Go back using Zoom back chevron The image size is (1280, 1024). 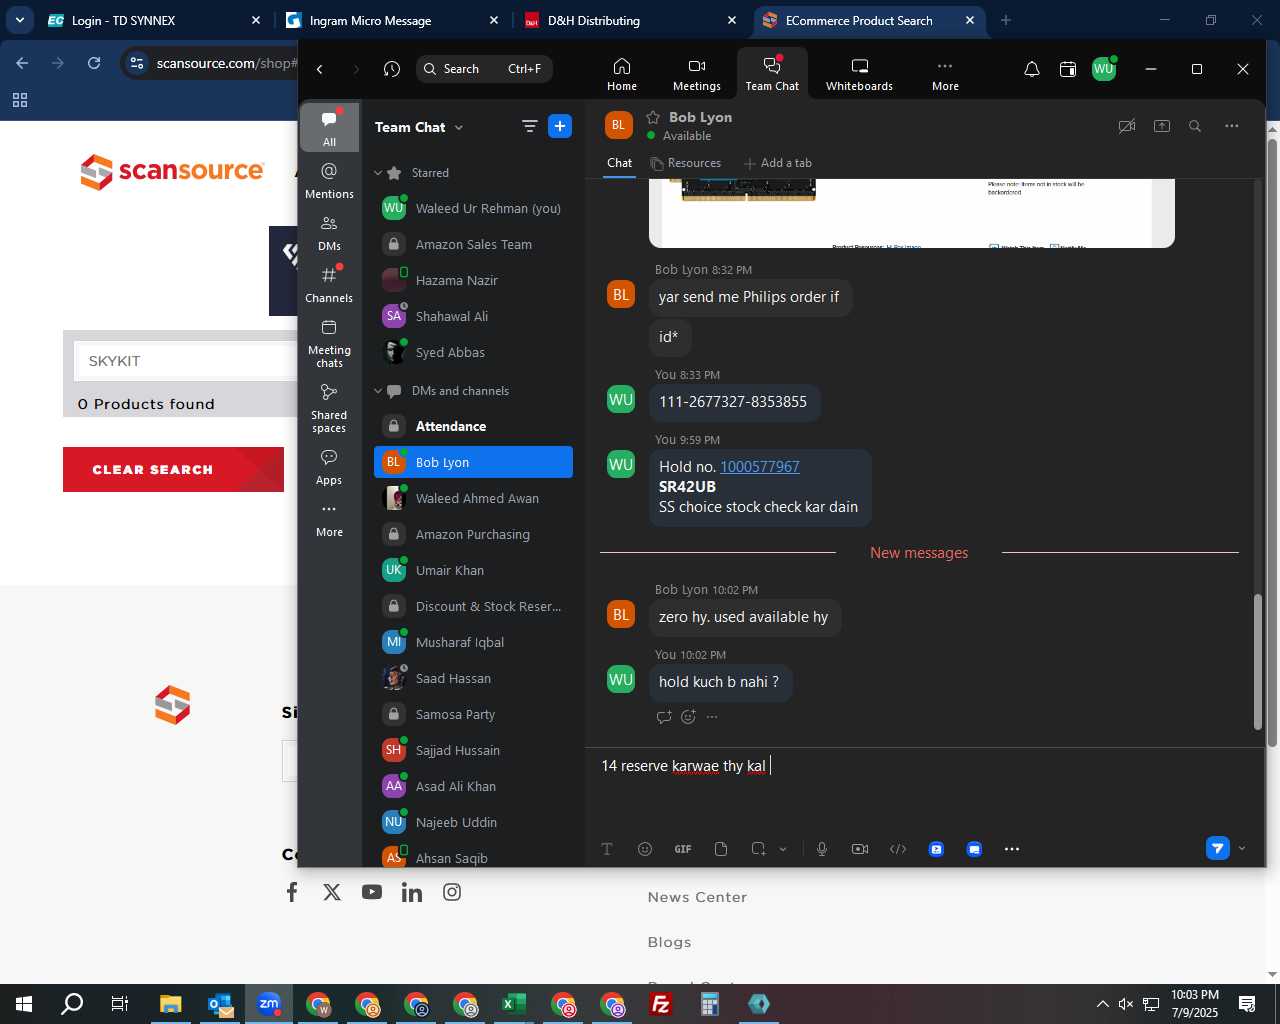320,69
